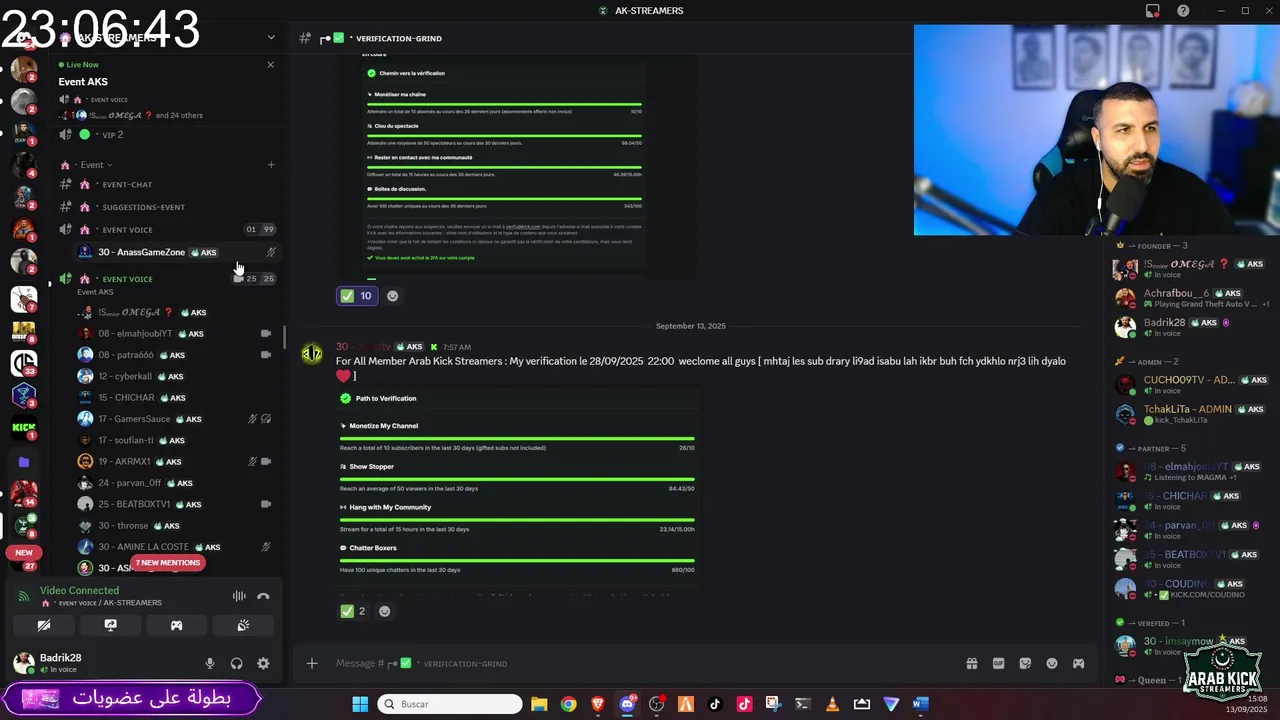Open OBS Studio from the taskbar
Viewport: 1280px width, 720px height.
[657, 704]
